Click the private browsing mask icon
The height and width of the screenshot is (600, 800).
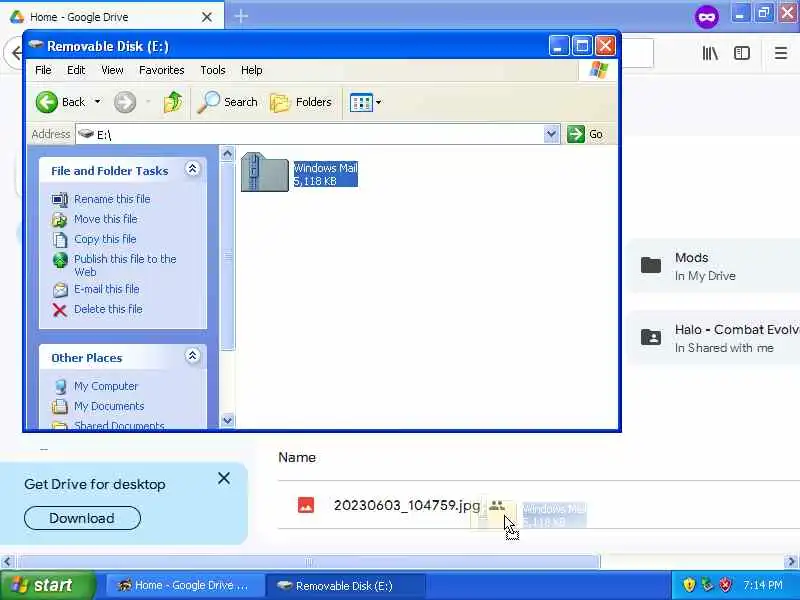[707, 17]
